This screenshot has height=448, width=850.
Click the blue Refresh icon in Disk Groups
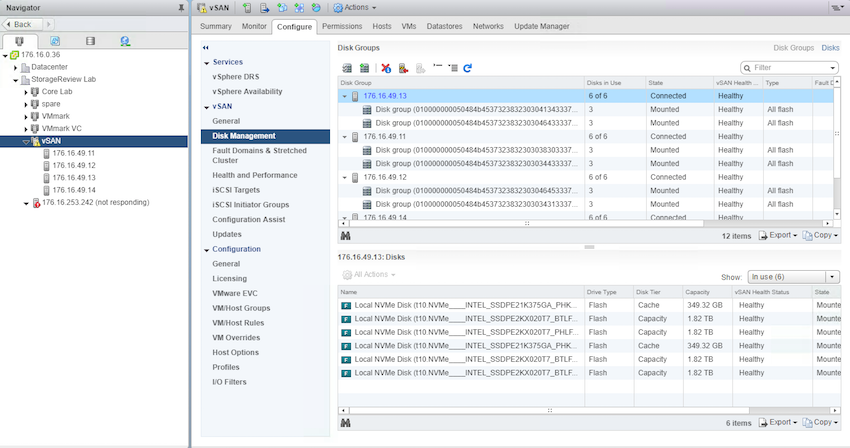[x=468, y=68]
